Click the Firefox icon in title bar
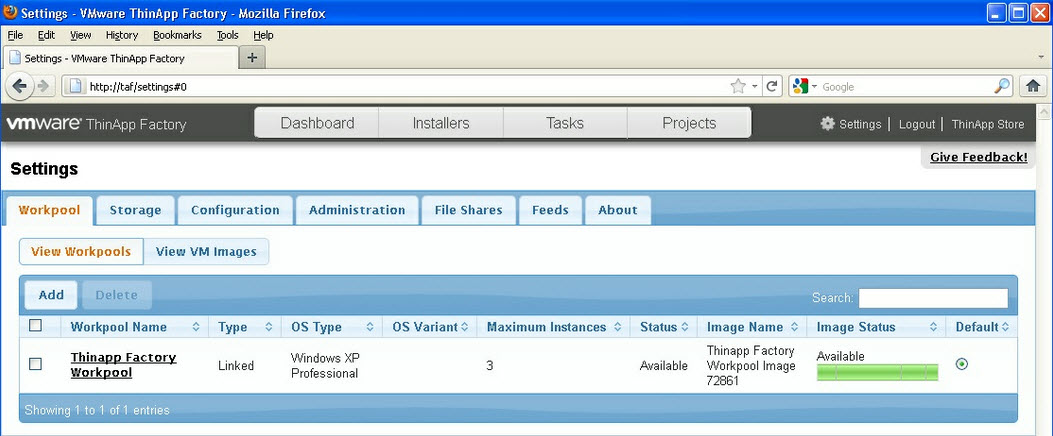This screenshot has height=436, width=1053. (10, 12)
